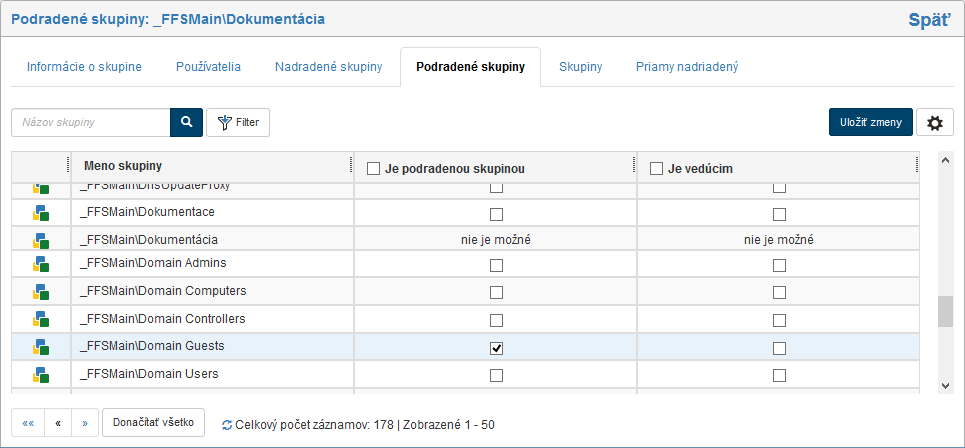Switch to the 'Používatelia' tab
Viewport: 965px width, 448px height.
click(208, 67)
